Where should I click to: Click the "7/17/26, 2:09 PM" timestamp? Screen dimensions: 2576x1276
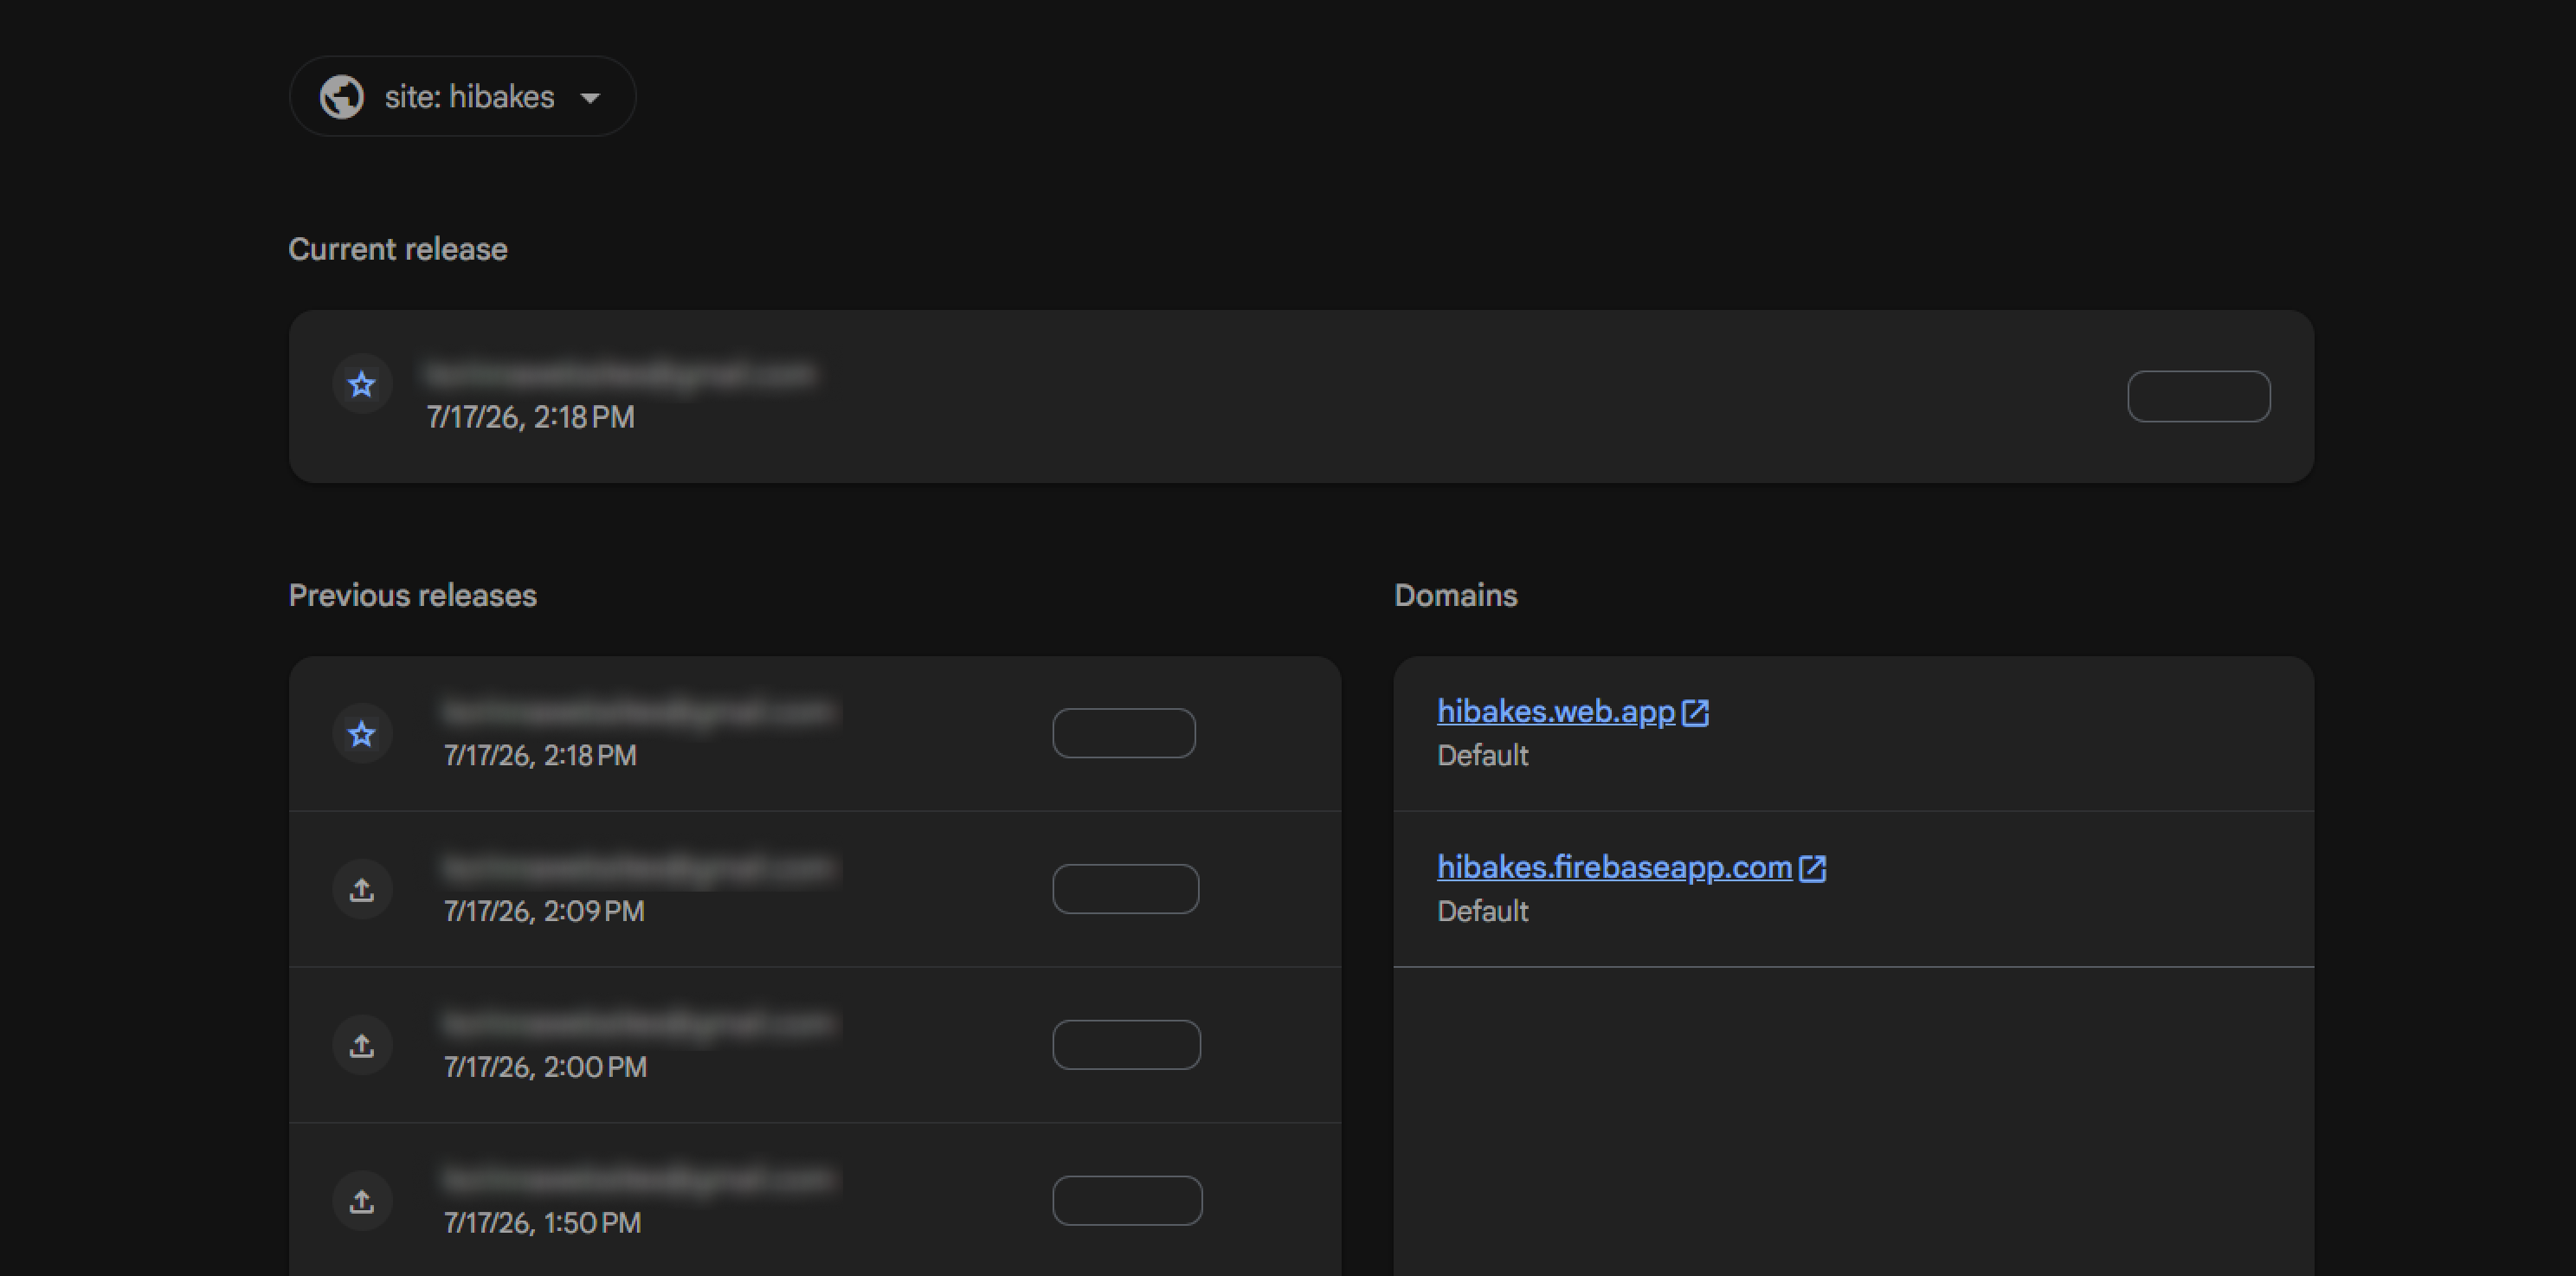click(x=545, y=911)
